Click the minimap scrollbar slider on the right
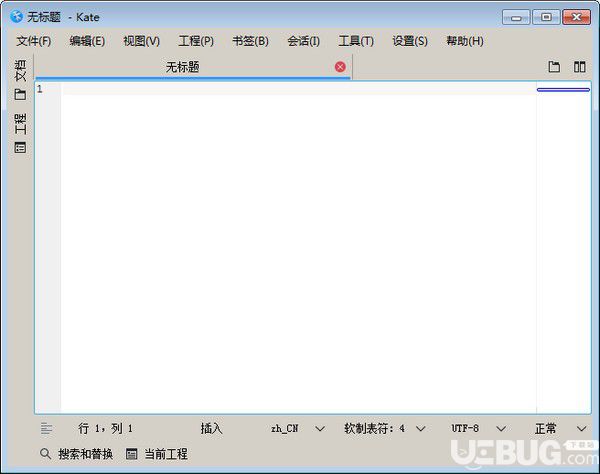 coord(563,90)
